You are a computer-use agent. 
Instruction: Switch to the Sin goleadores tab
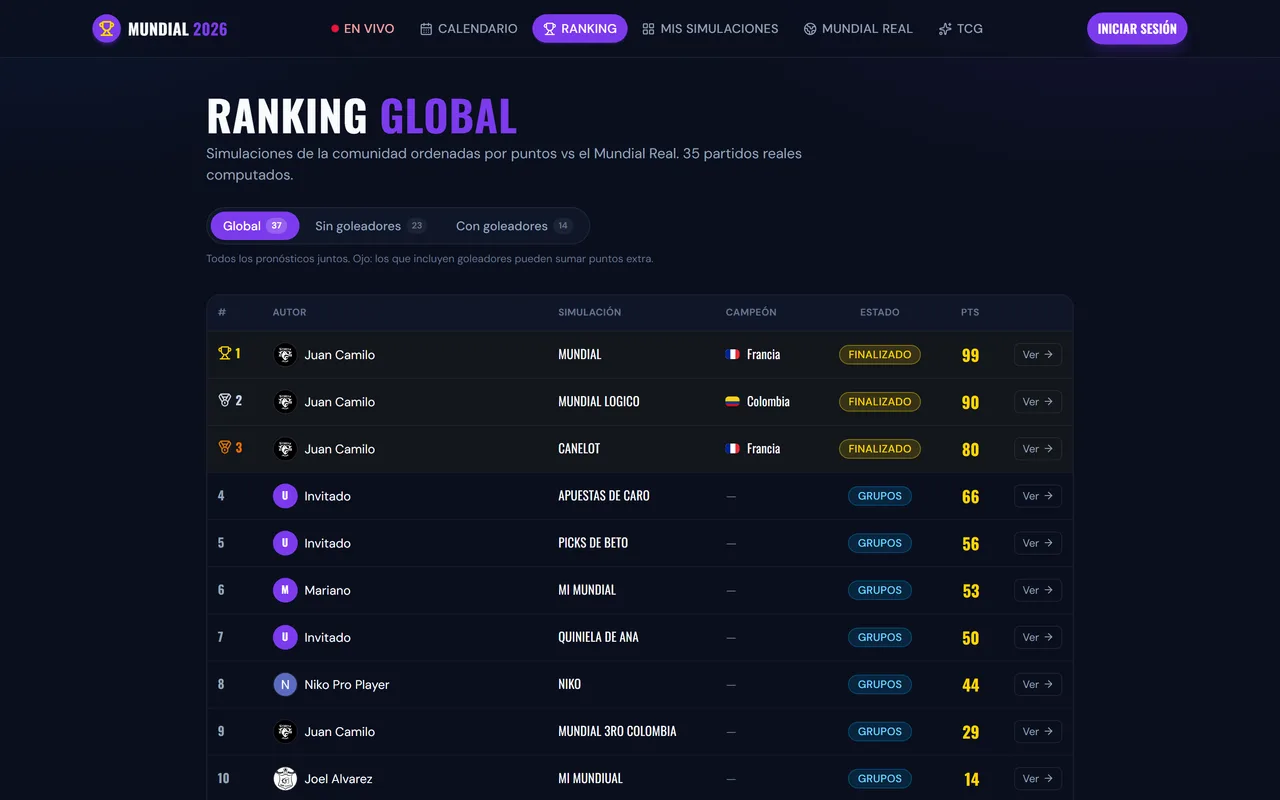[370, 226]
